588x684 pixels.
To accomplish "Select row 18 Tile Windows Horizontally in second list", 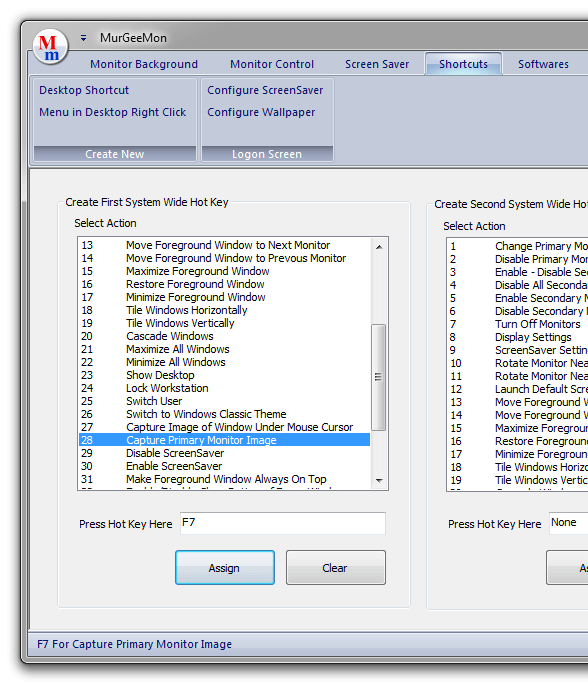I will click(x=518, y=467).
